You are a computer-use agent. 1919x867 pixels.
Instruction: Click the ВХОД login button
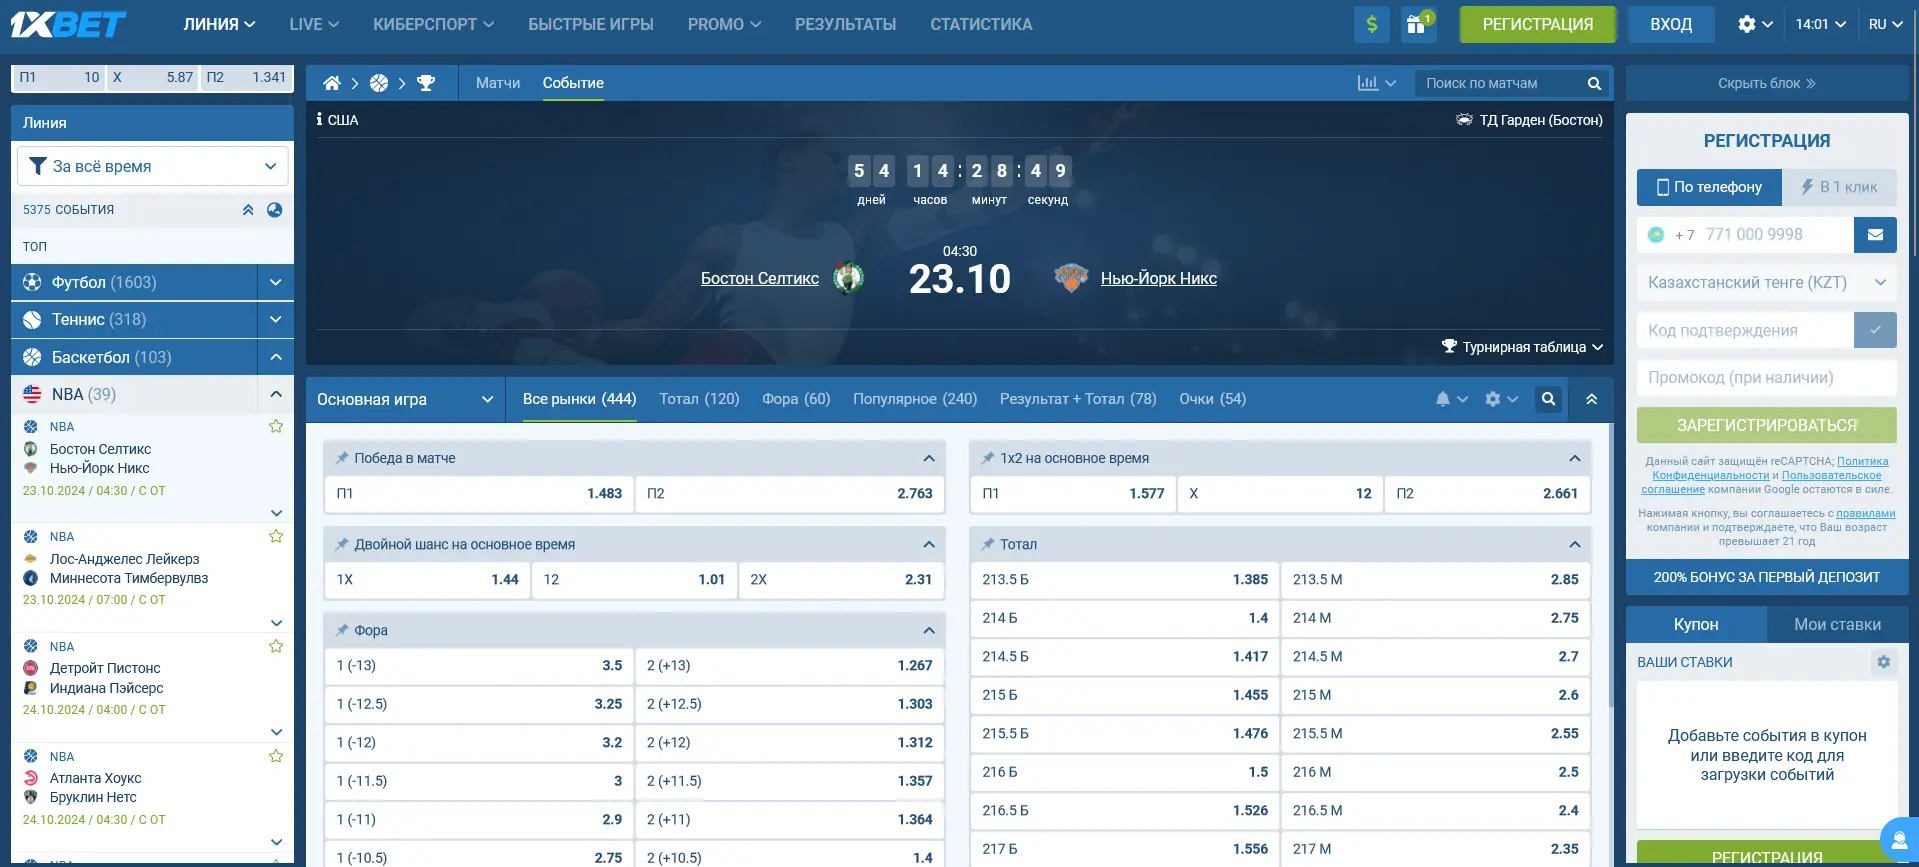tap(1670, 24)
